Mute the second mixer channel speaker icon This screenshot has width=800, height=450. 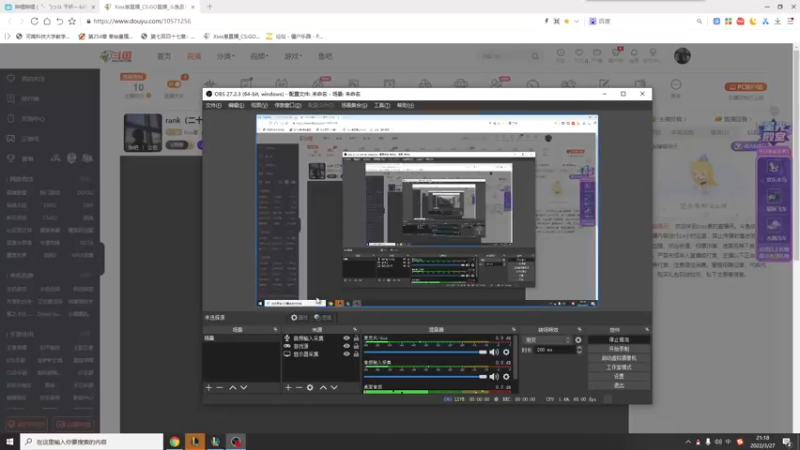click(x=494, y=377)
